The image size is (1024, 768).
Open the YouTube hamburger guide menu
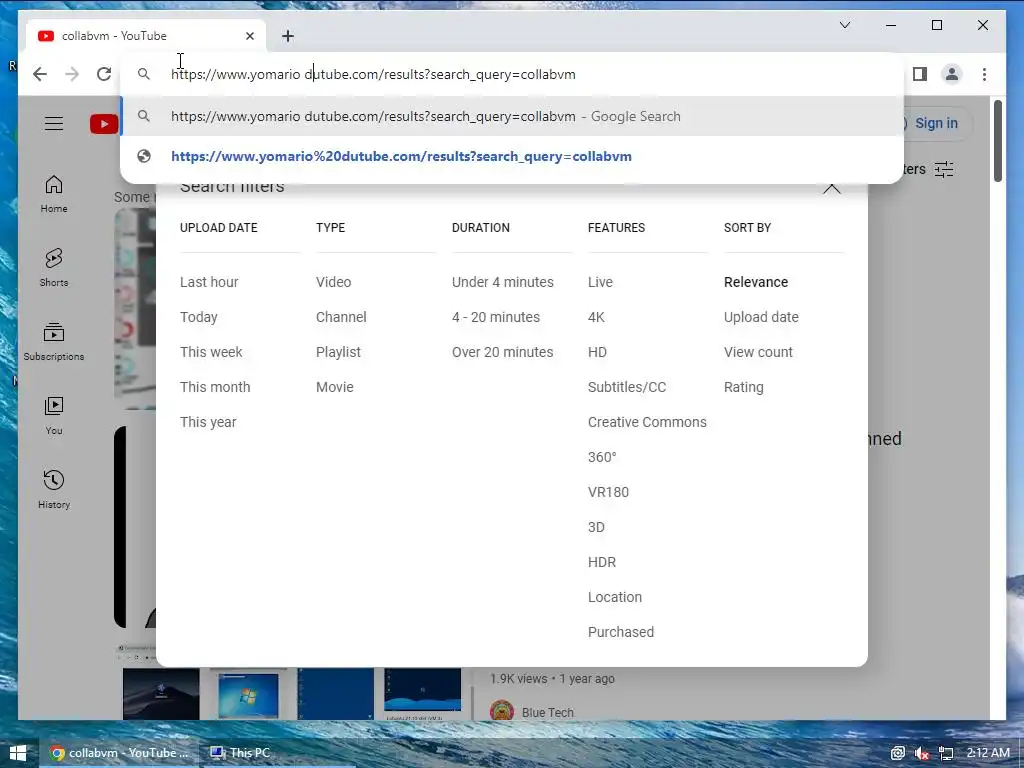[x=54, y=123]
